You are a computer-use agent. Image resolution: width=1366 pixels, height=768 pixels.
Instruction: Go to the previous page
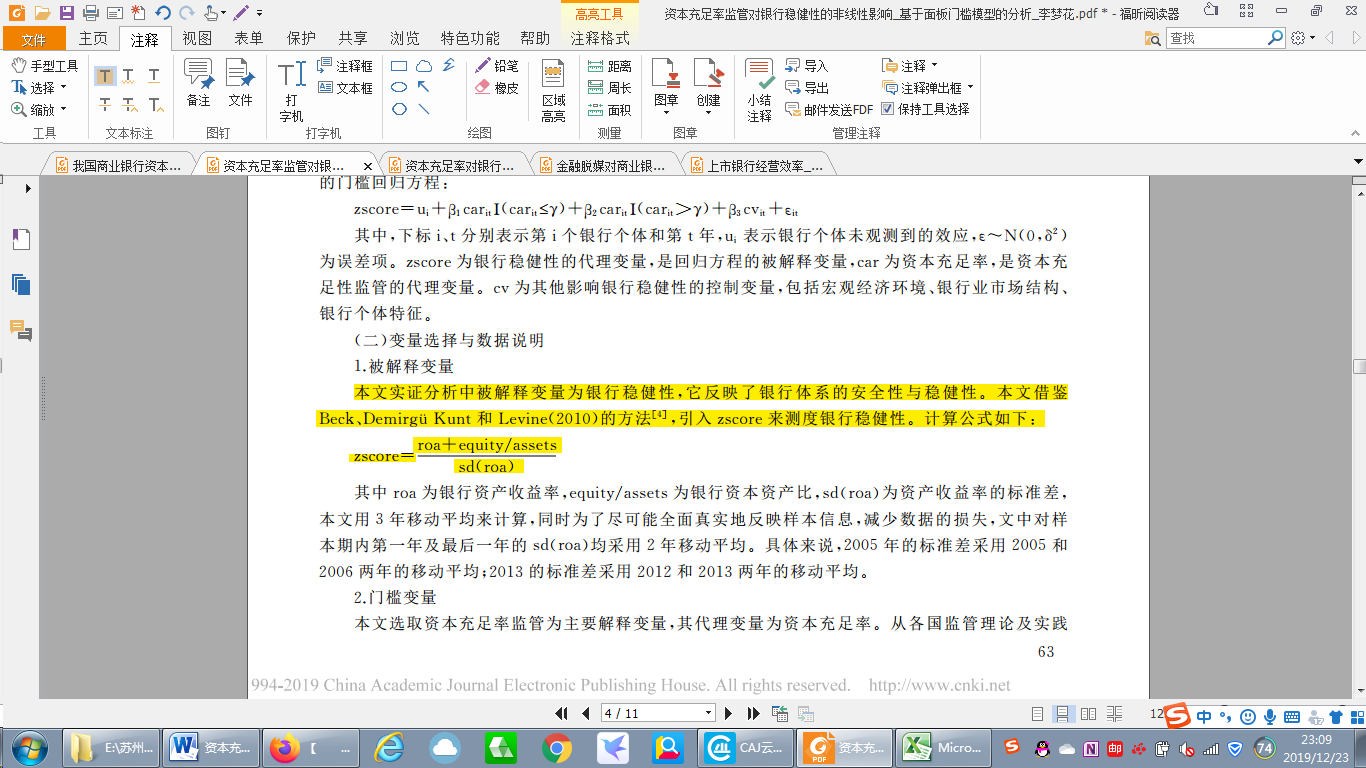[x=586, y=713]
